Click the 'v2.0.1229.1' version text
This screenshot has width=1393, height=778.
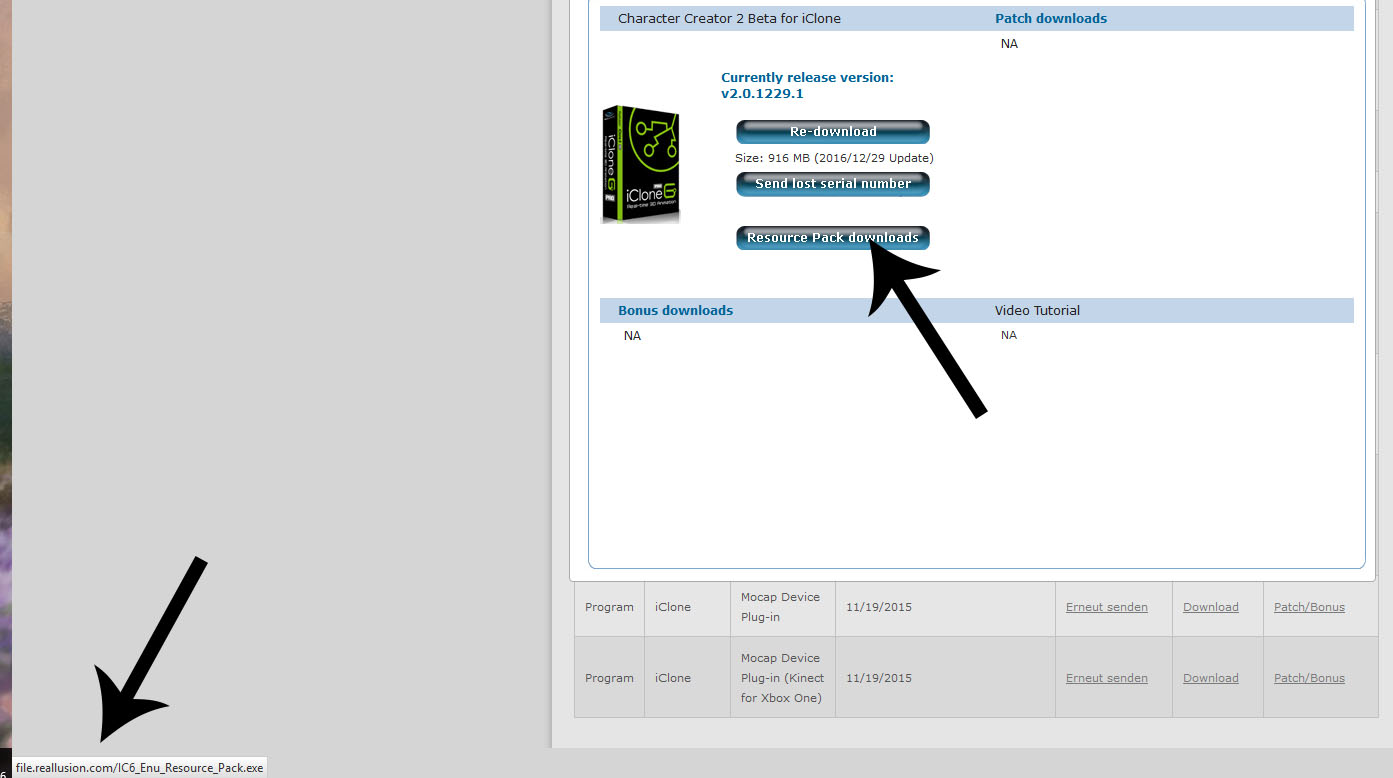(762, 94)
